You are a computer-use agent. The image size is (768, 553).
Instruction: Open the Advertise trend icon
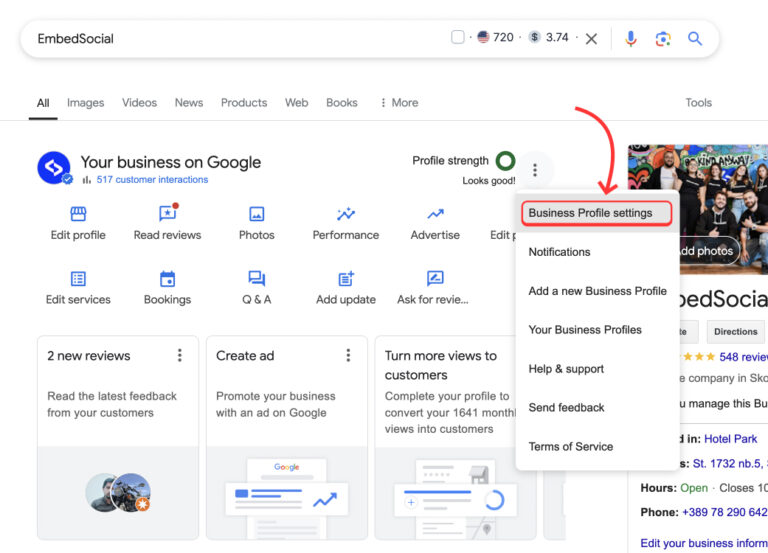click(435, 214)
